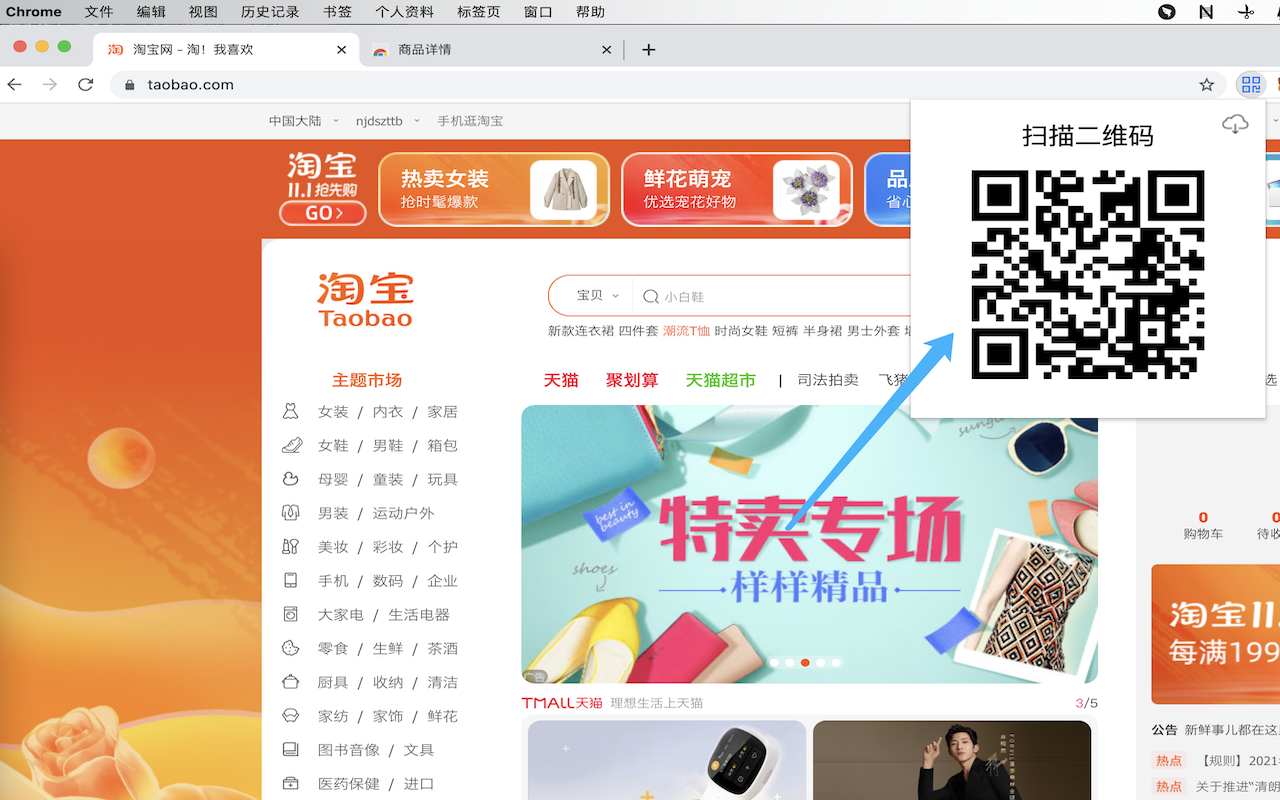The width and height of the screenshot is (1280, 800).
Task: Click the Notion icon in macOS menu bar
Action: tap(1206, 12)
